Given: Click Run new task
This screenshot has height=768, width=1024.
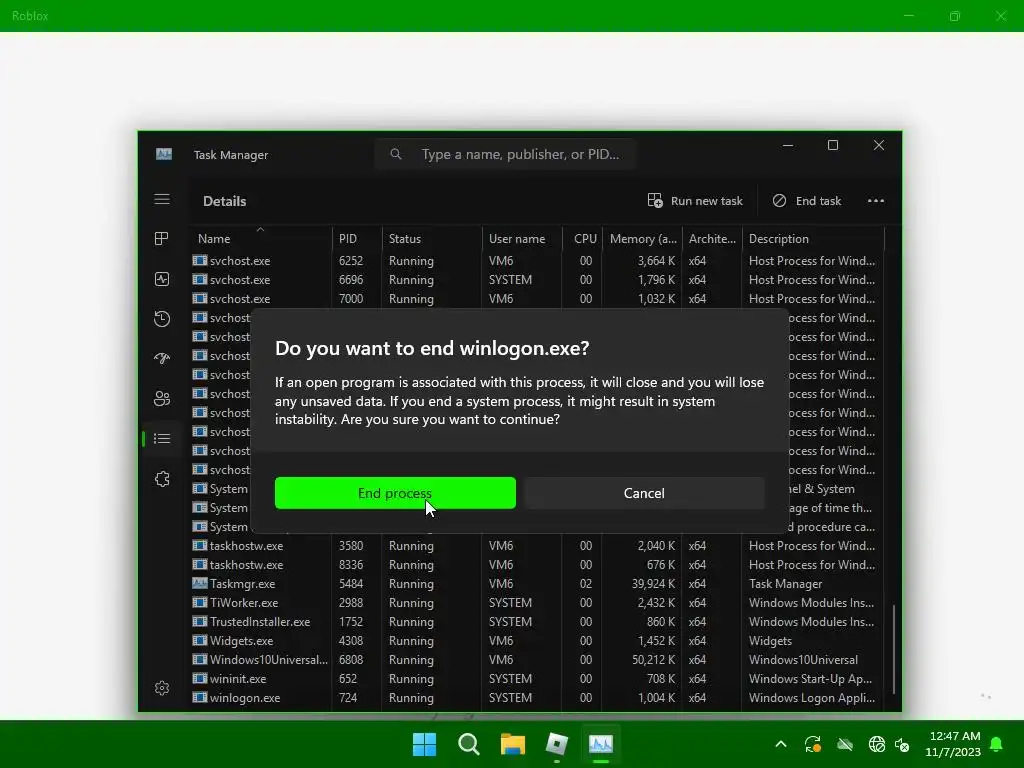Looking at the screenshot, I should (x=695, y=200).
